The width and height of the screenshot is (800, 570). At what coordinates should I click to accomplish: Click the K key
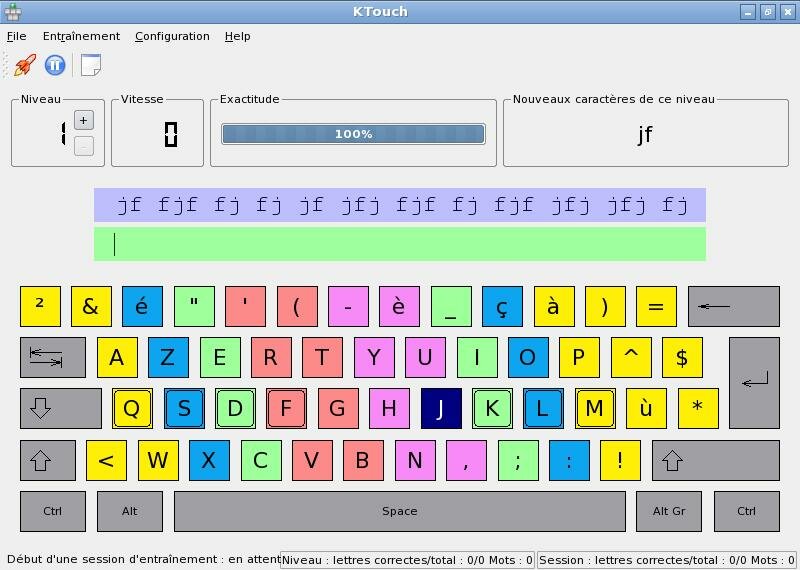tap(492, 408)
